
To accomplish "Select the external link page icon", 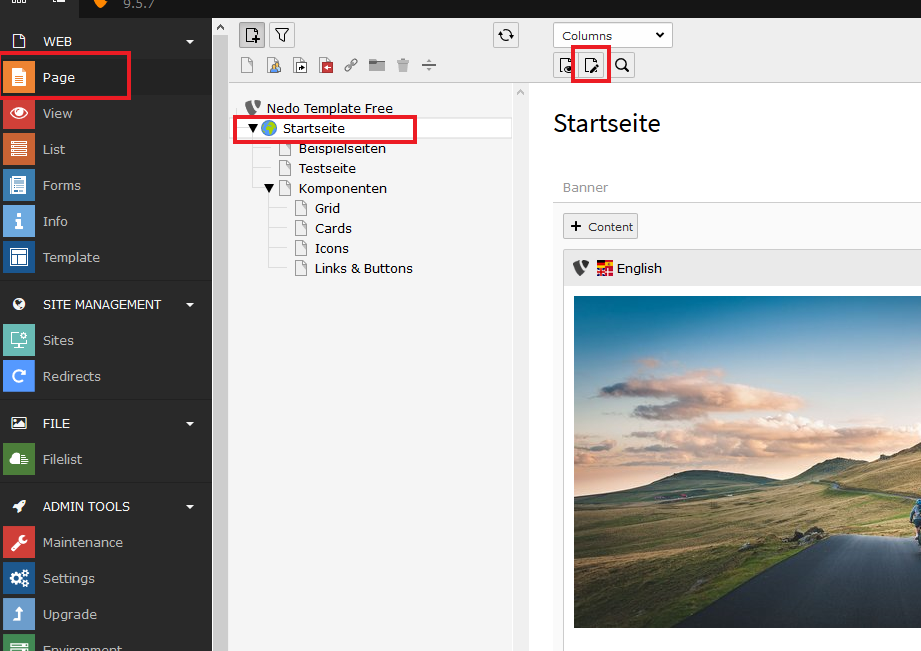I will tap(351, 65).
